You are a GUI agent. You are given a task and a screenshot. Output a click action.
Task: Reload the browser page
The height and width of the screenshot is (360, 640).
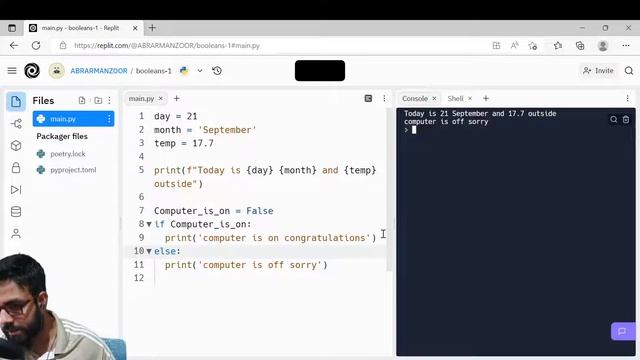(x=36, y=45)
